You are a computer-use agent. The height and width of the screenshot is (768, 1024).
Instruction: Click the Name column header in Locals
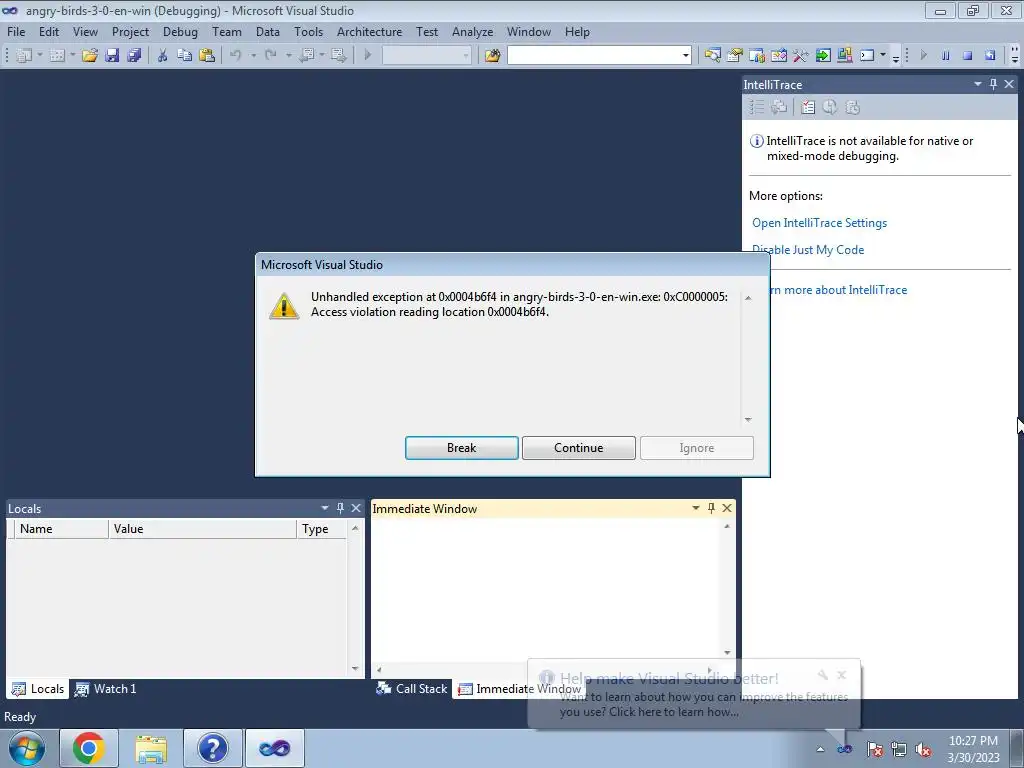coord(61,528)
